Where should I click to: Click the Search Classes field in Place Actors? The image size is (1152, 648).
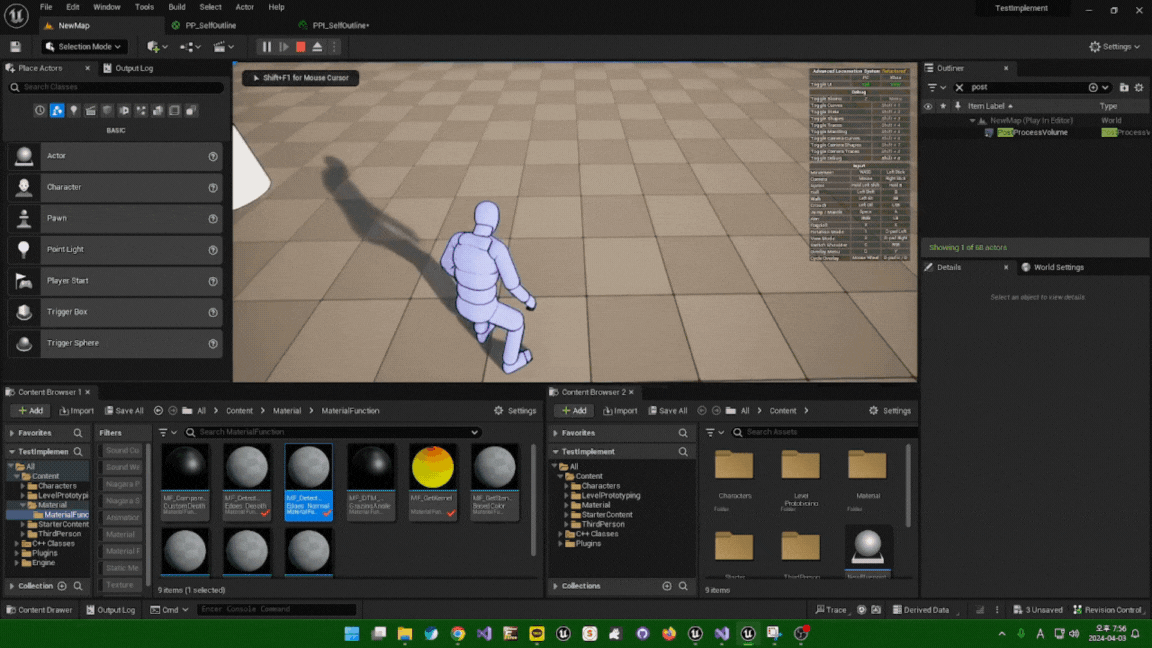[116, 87]
